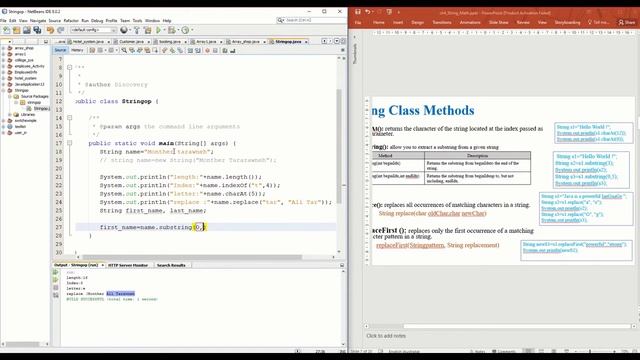
Task: Click the Build Project hammer icon
Action: point(137,30)
